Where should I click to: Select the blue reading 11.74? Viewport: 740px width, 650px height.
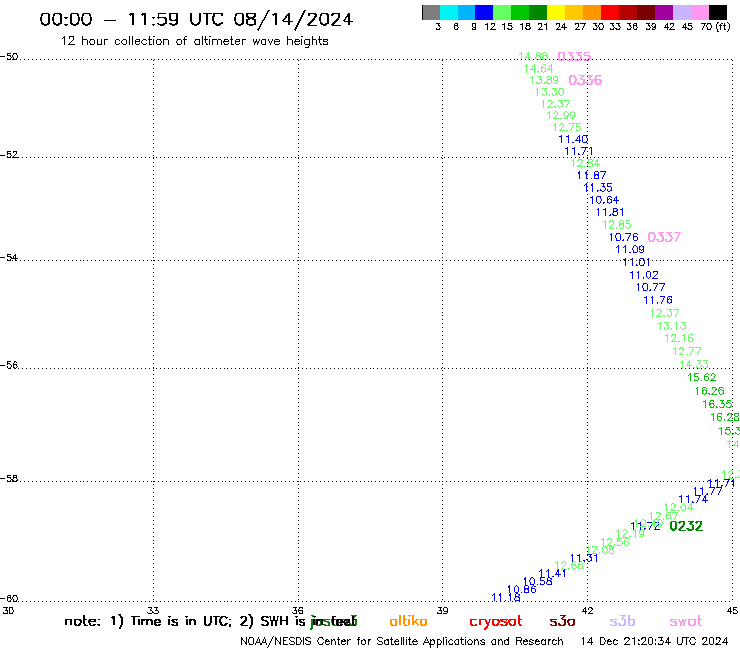[x=693, y=499]
